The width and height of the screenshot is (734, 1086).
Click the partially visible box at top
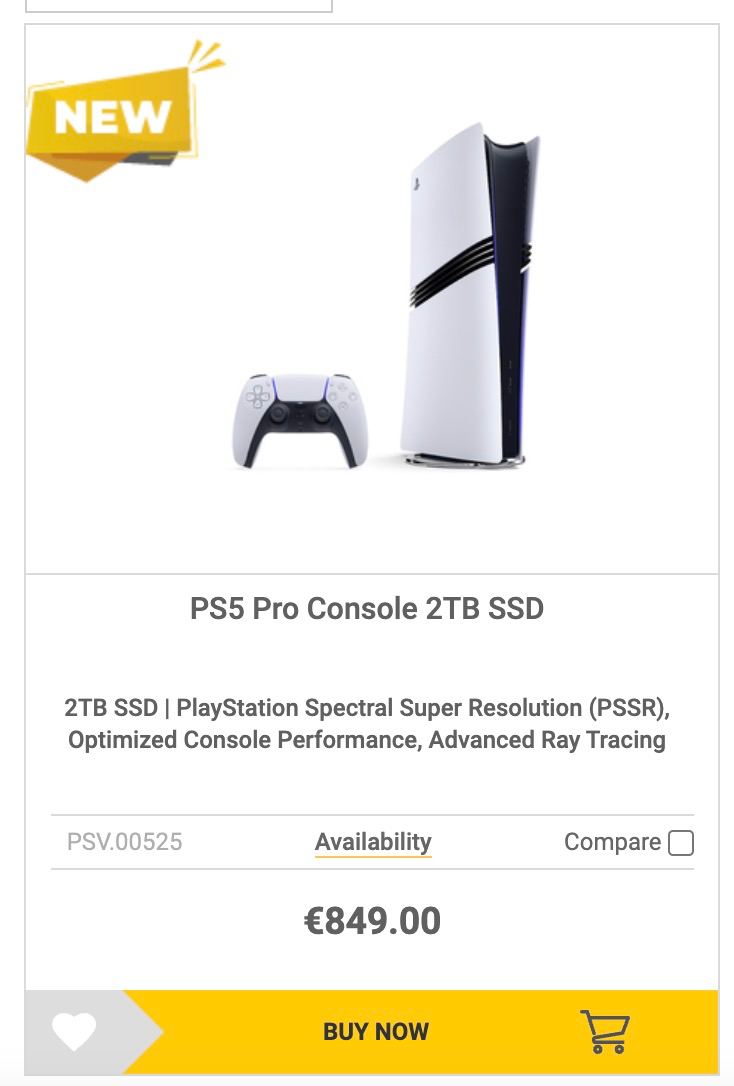(178, 5)
